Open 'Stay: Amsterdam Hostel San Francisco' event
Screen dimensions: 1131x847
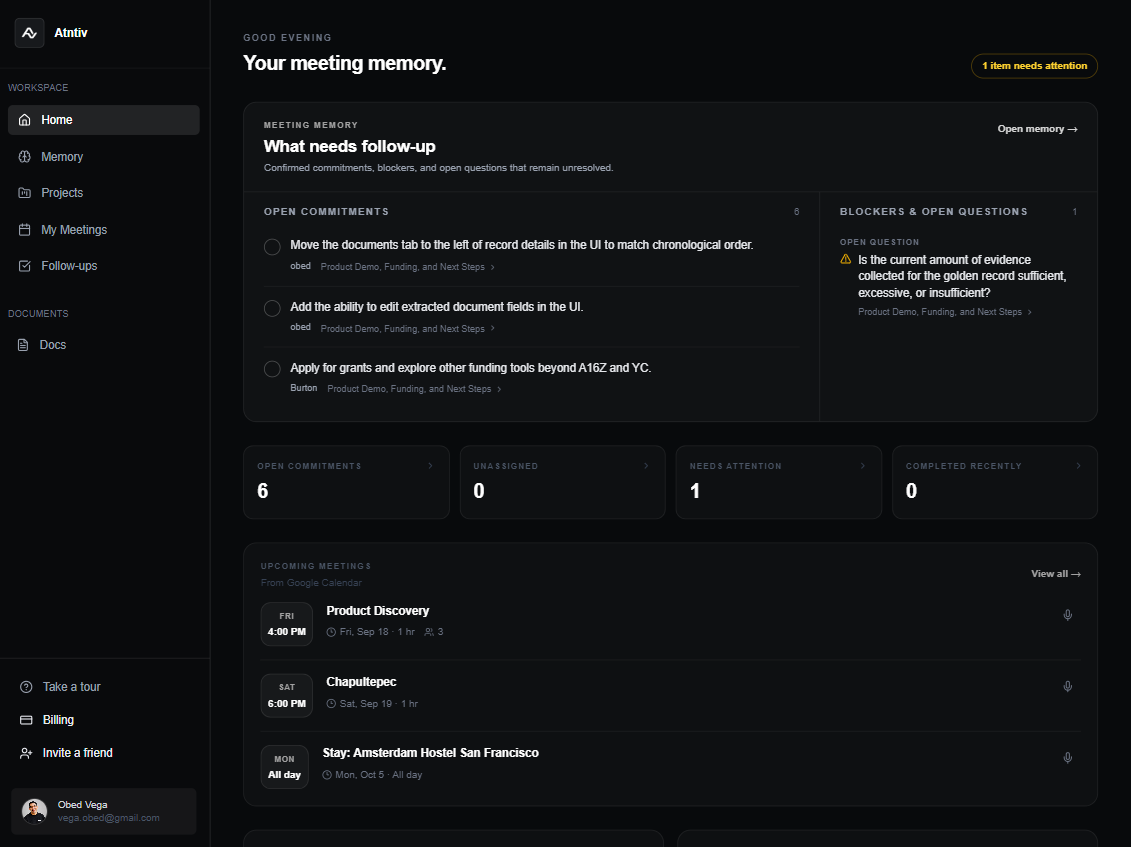click(431, 753)
